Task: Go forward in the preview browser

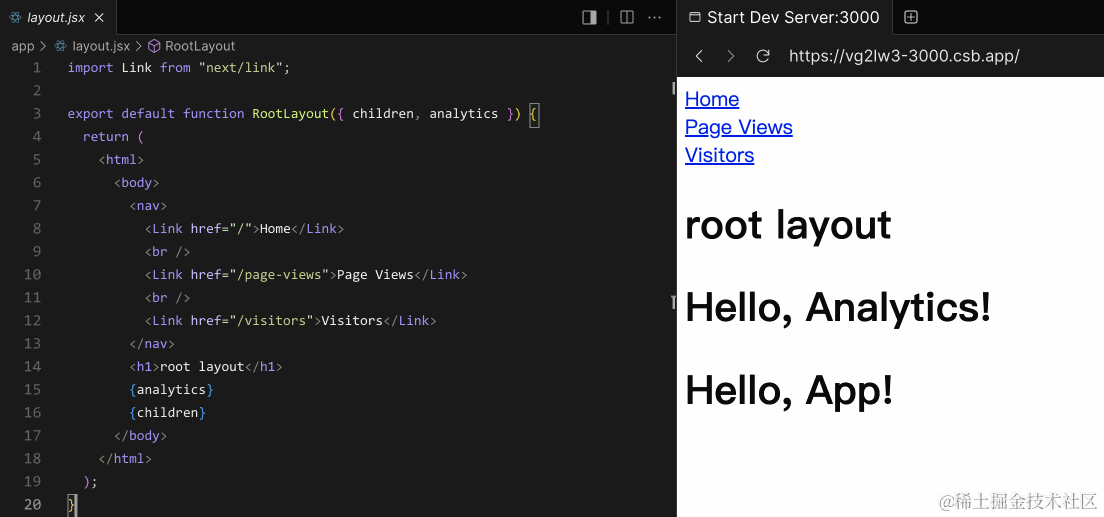Action: click(x=731, y=56)
